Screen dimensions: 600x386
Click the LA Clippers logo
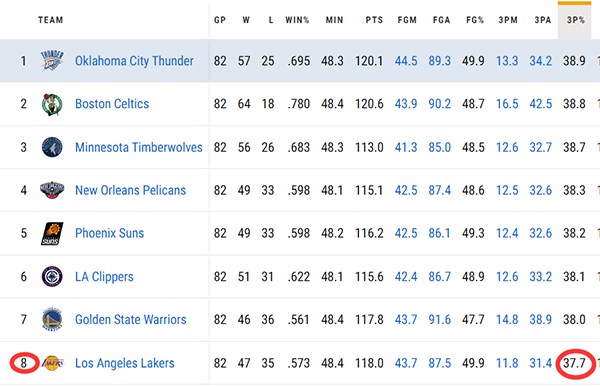point(52,277)
